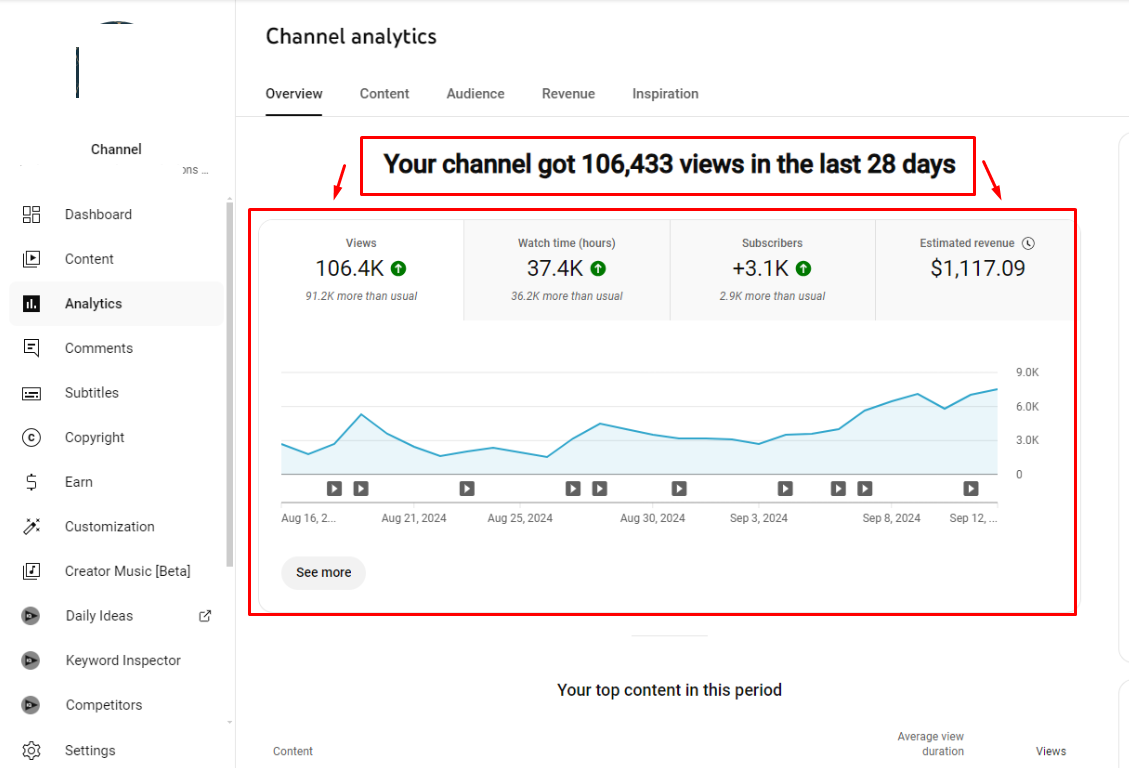Click the See more button
The height and width of the screenshot is (768, 1129).
point(323,573)
